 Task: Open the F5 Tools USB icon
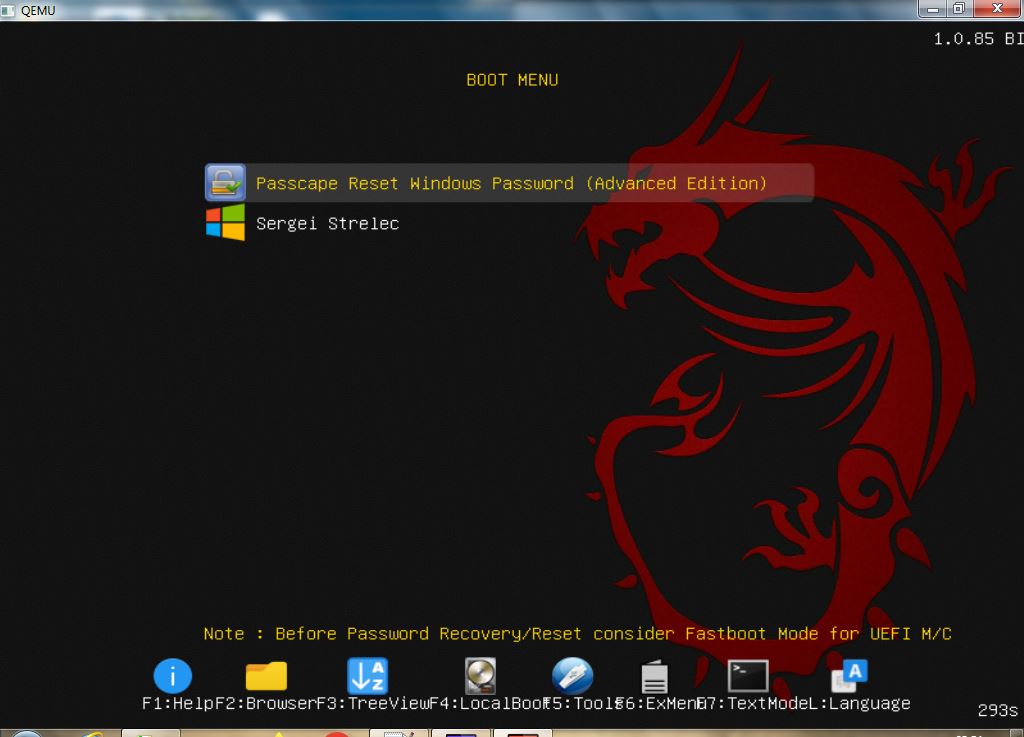pyautogui.click(x=573, y=676)
